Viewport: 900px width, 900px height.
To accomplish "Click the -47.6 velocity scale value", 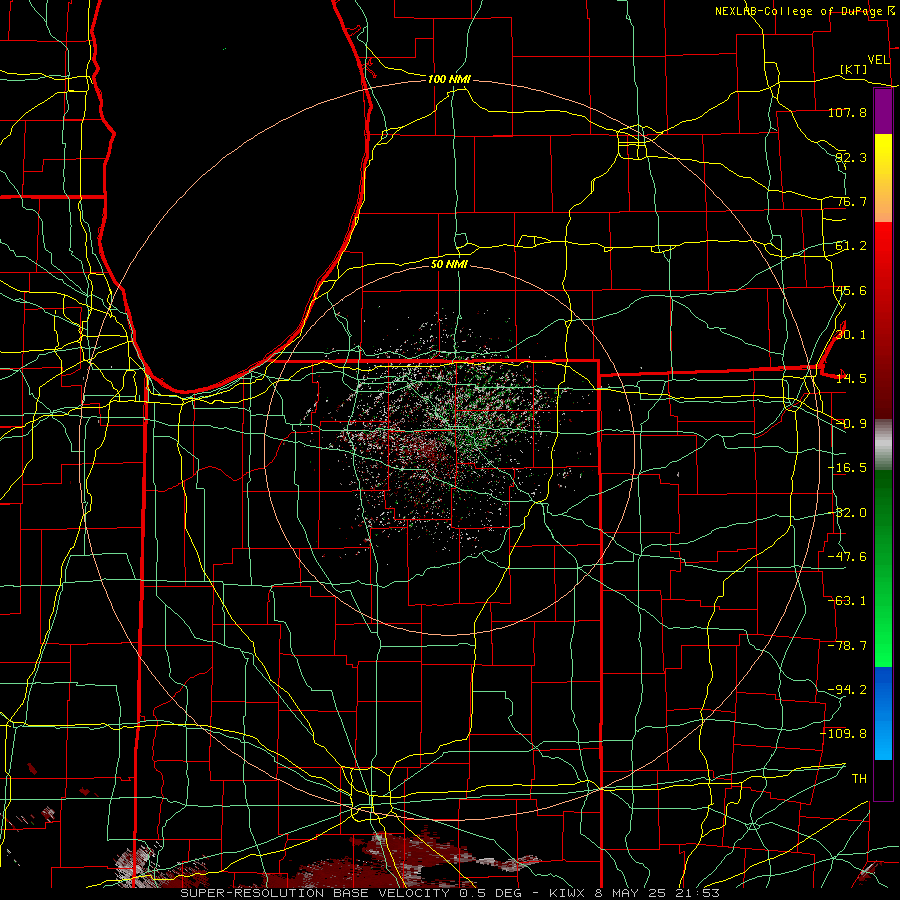I will 847,557.
